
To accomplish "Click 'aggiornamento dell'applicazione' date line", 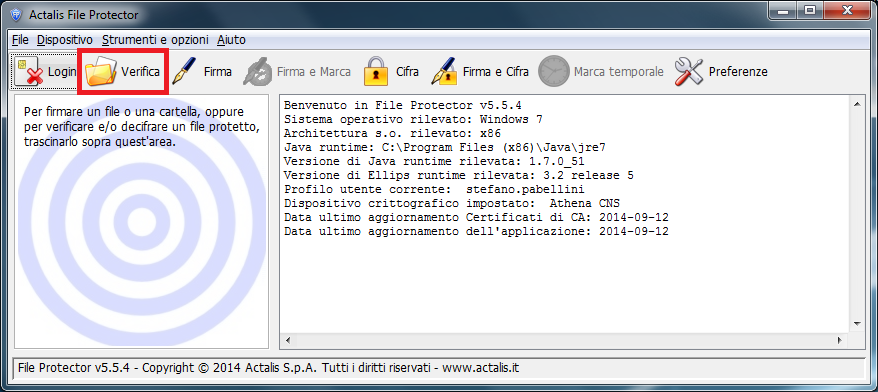I will (477, 231).
